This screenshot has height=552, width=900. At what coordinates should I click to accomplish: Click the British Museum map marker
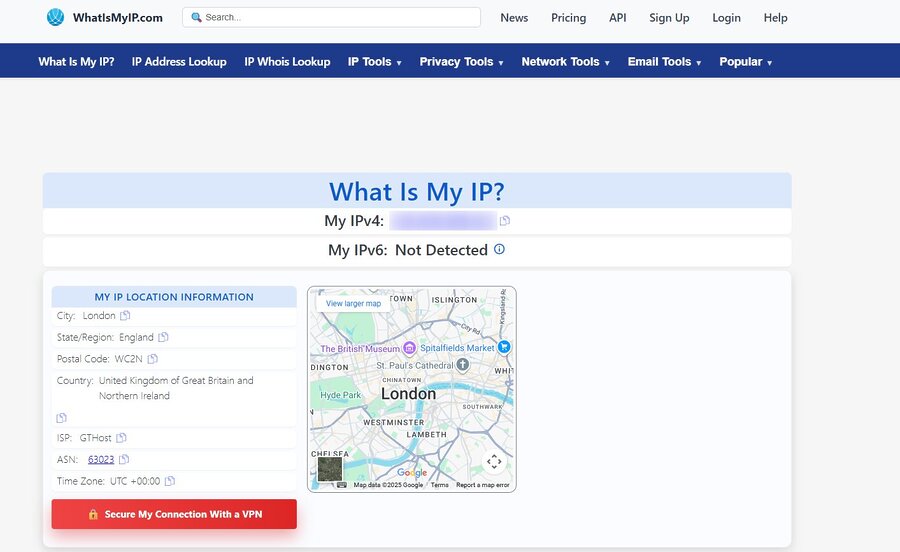(408, 348)
